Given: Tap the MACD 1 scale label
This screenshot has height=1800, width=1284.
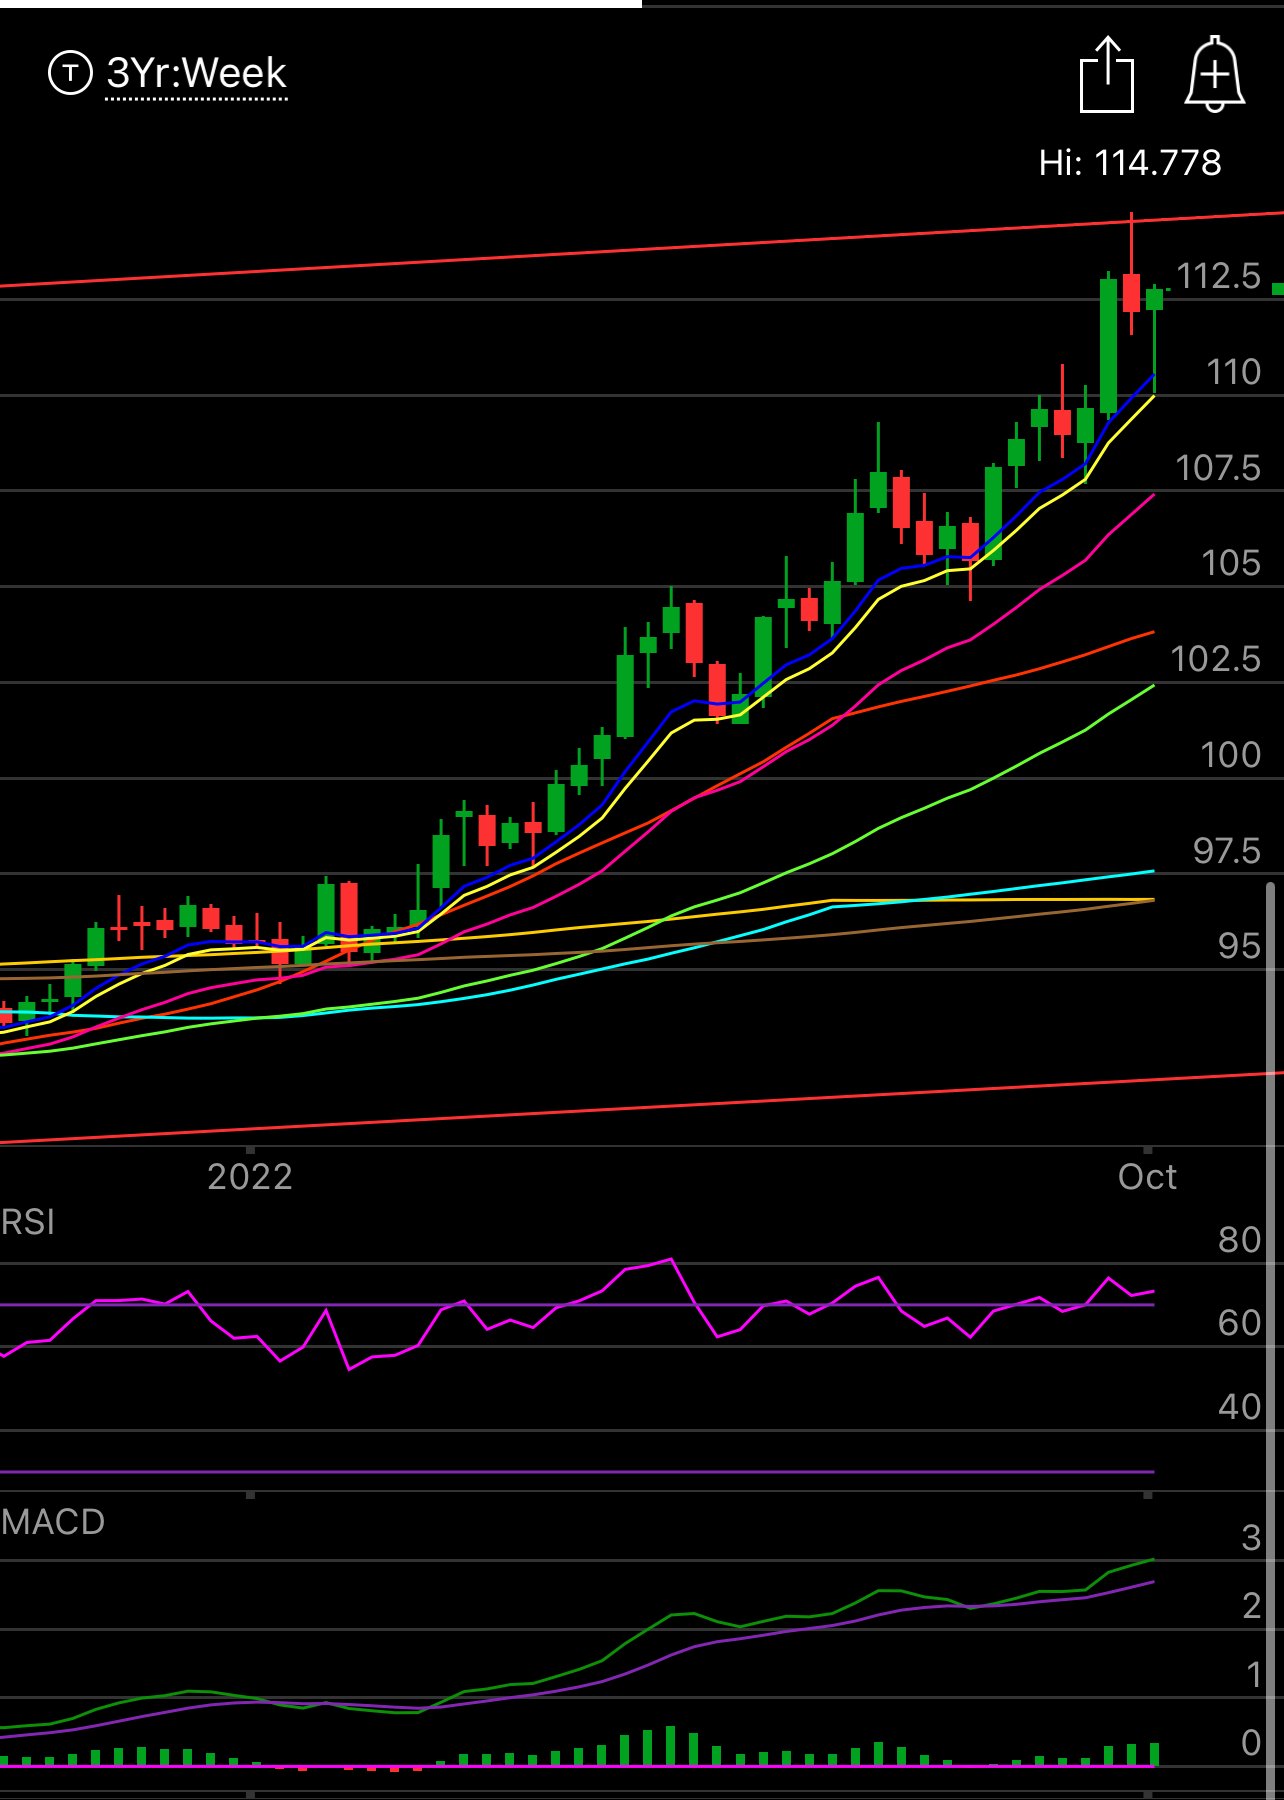Looking at the screenshot, I should tap(1253, 1674).
